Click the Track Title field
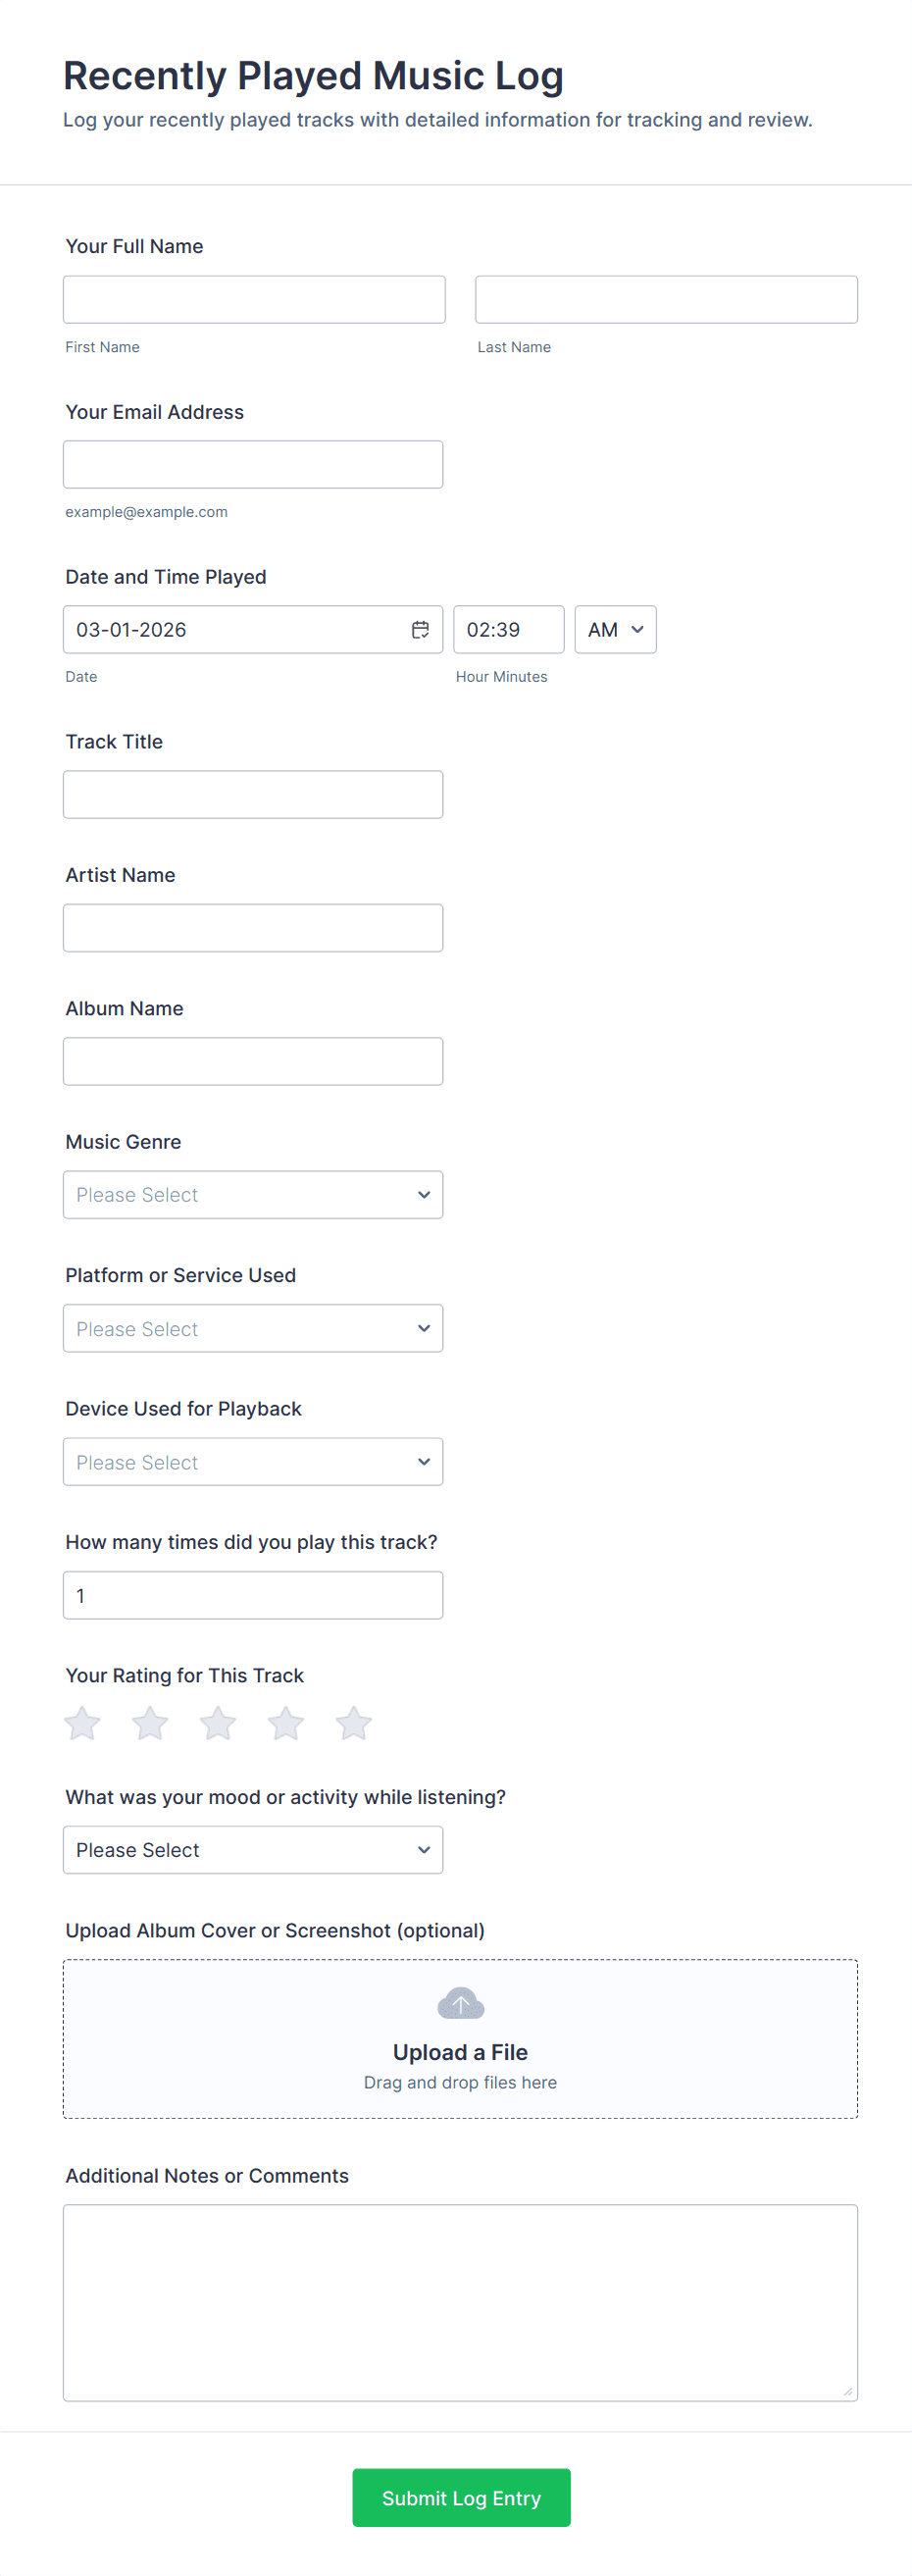Image resolution: width=912 pixels, height=2576 pixels. [253, 795]
